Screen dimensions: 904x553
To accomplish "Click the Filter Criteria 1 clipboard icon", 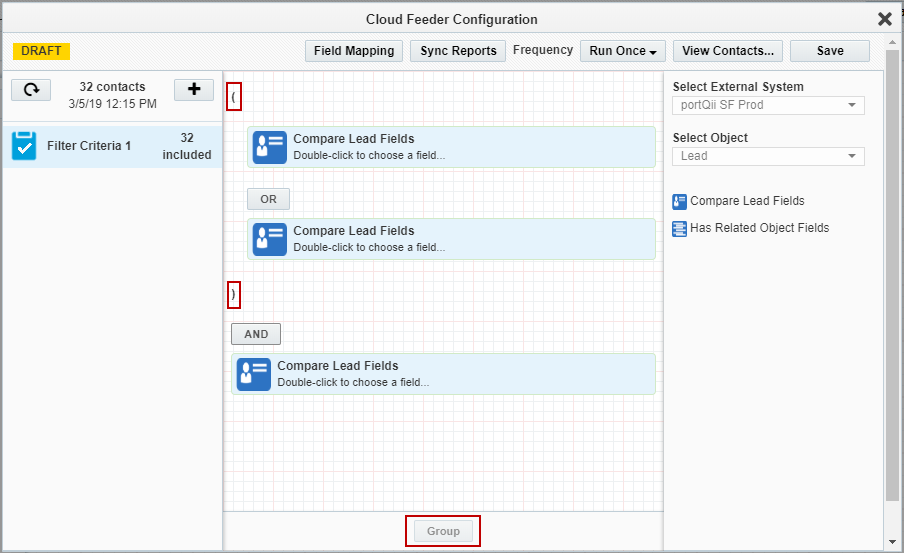I will point(24,146).
